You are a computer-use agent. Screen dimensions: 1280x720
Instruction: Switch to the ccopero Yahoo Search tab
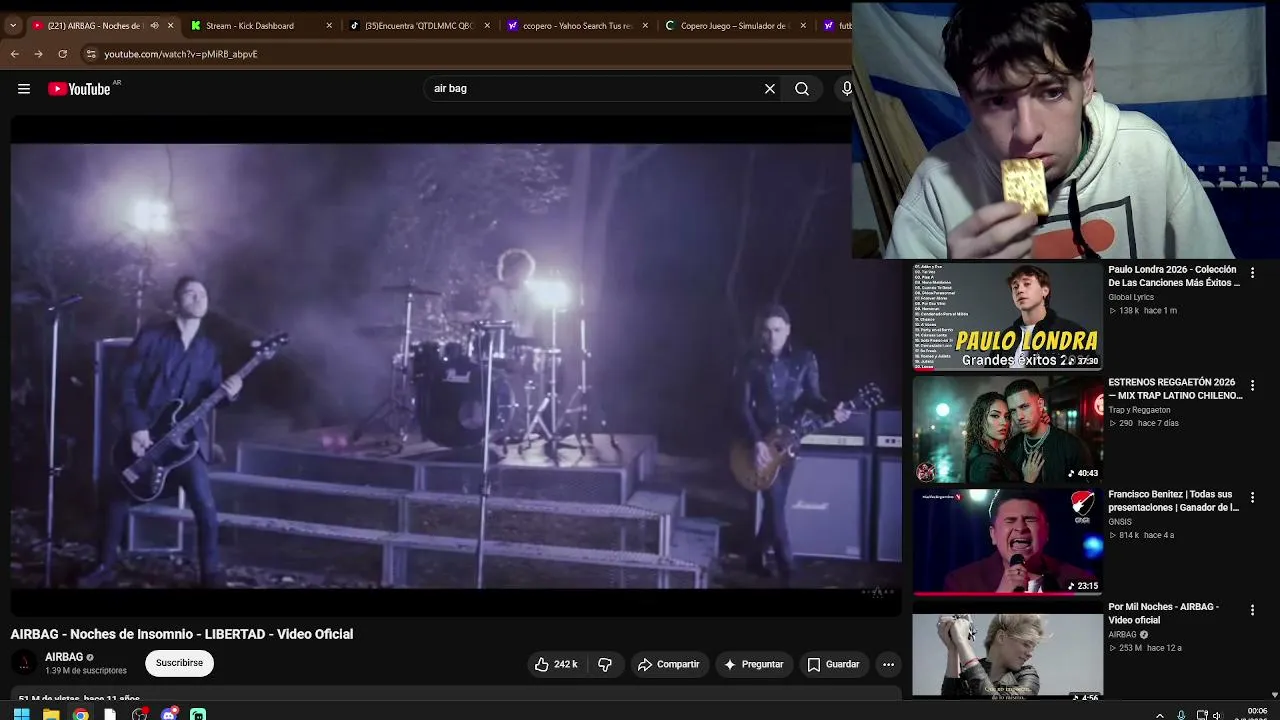[577, 26]
